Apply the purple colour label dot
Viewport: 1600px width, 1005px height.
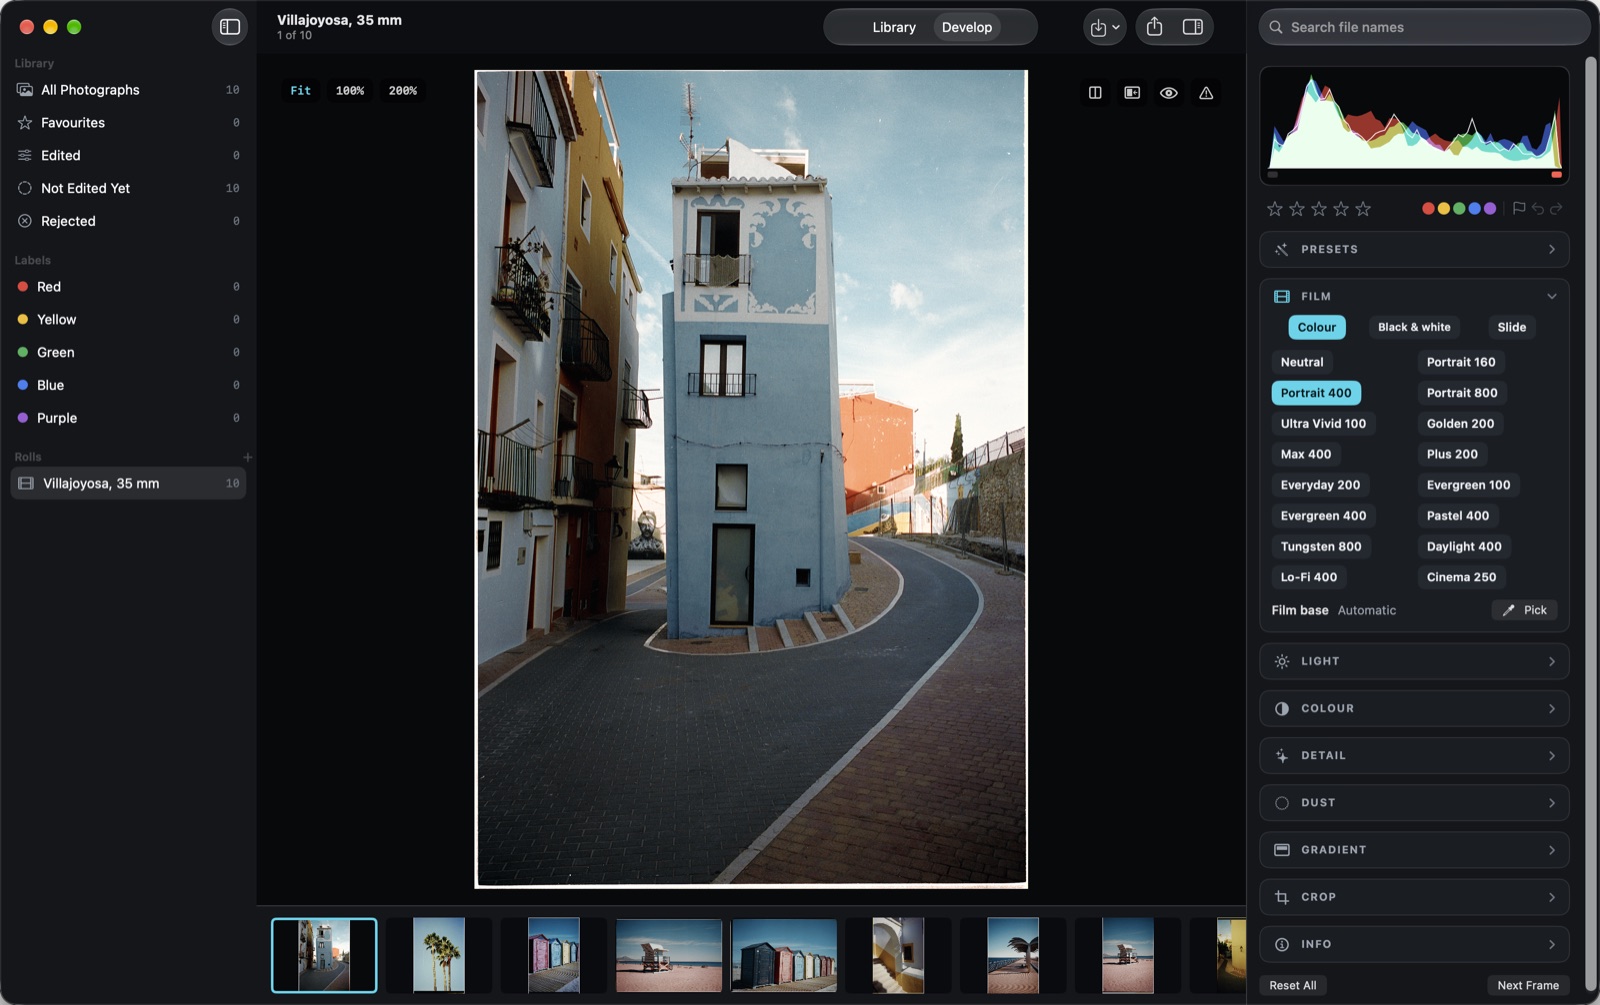1490,208
